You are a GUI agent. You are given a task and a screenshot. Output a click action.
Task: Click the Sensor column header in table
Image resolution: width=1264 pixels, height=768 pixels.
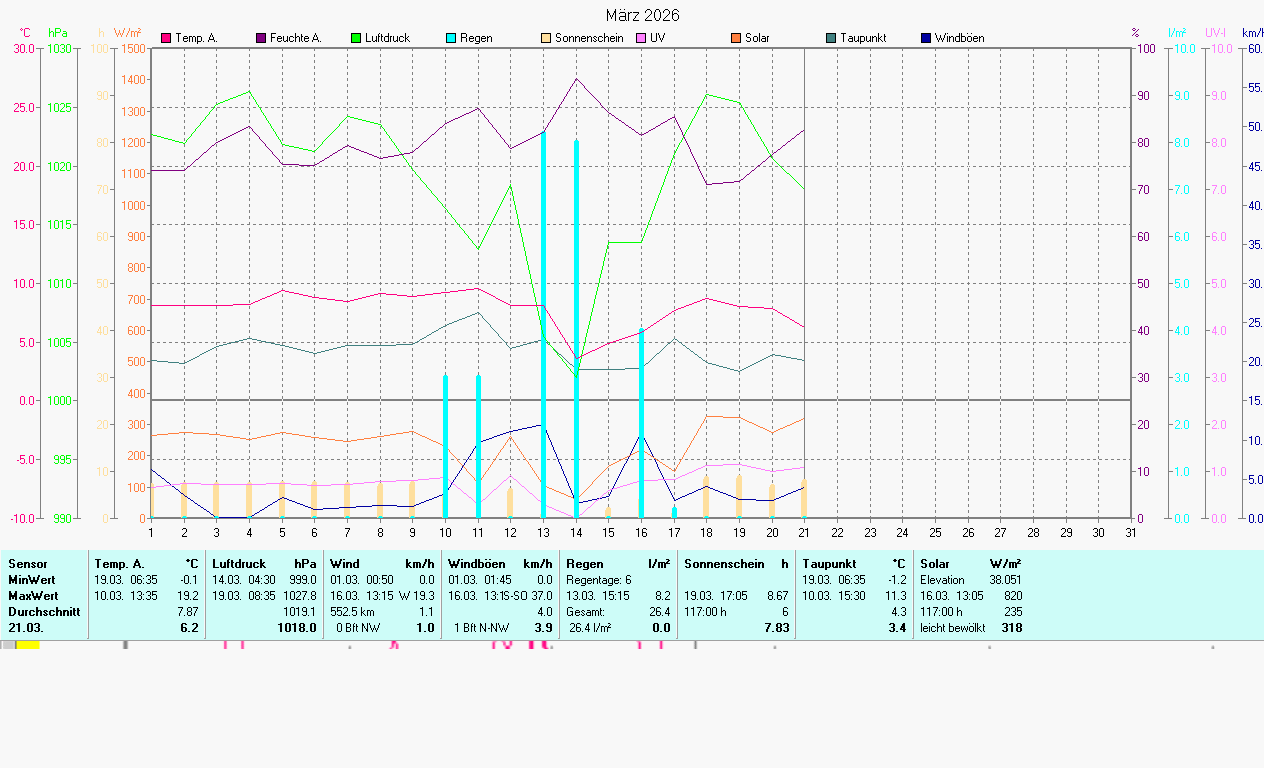pyautogui.click(x=28, y=564)
